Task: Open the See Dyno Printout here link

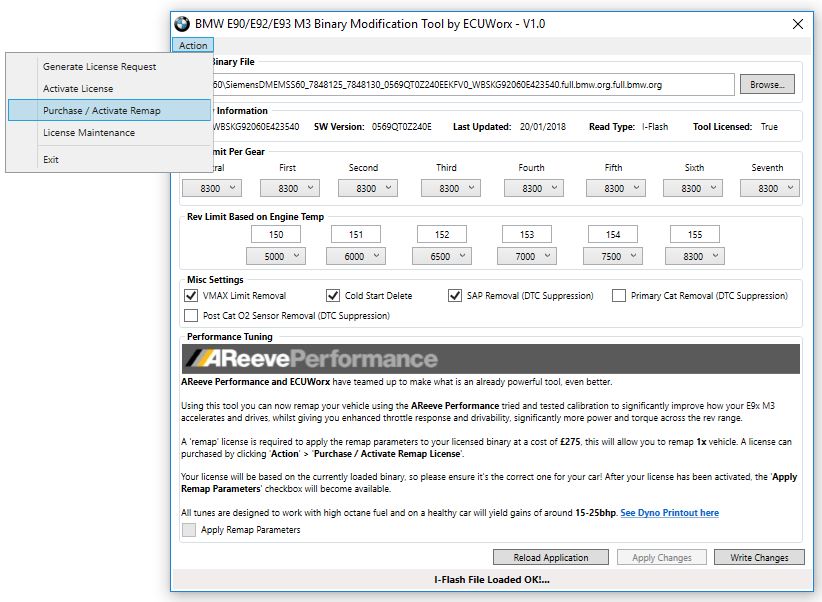Action: [669, 513]
